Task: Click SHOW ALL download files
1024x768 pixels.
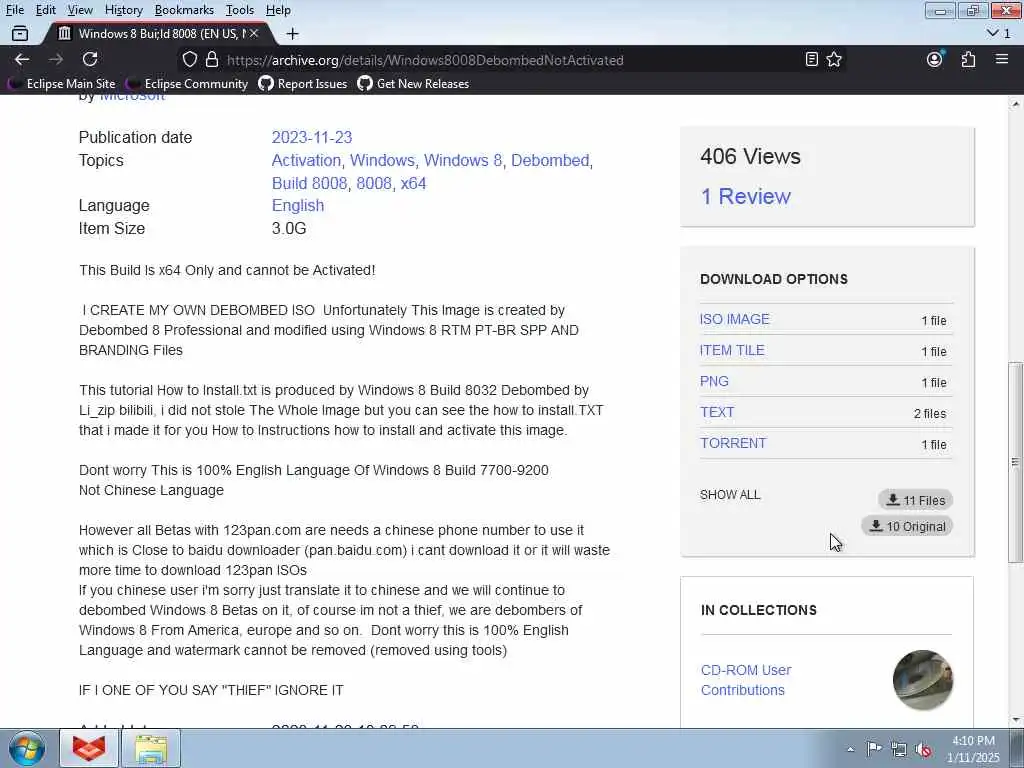Action: point(730,494)
